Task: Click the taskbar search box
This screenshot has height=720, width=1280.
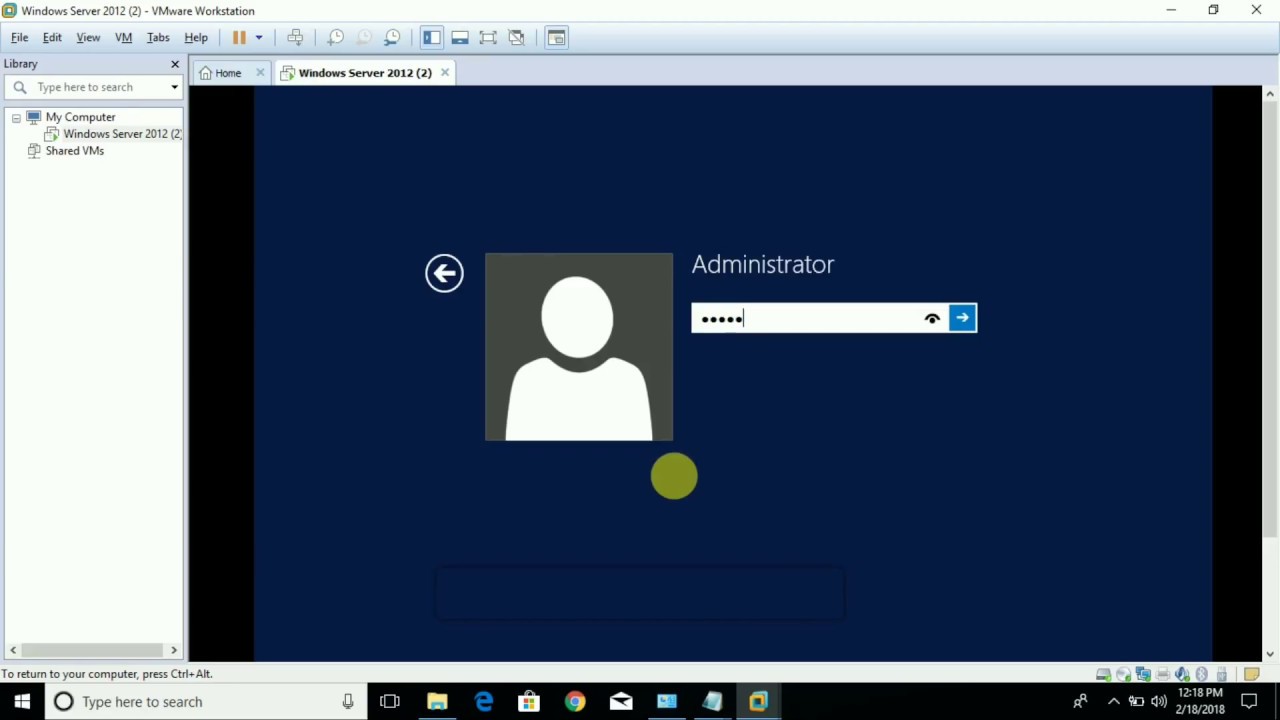Action: 207,702
